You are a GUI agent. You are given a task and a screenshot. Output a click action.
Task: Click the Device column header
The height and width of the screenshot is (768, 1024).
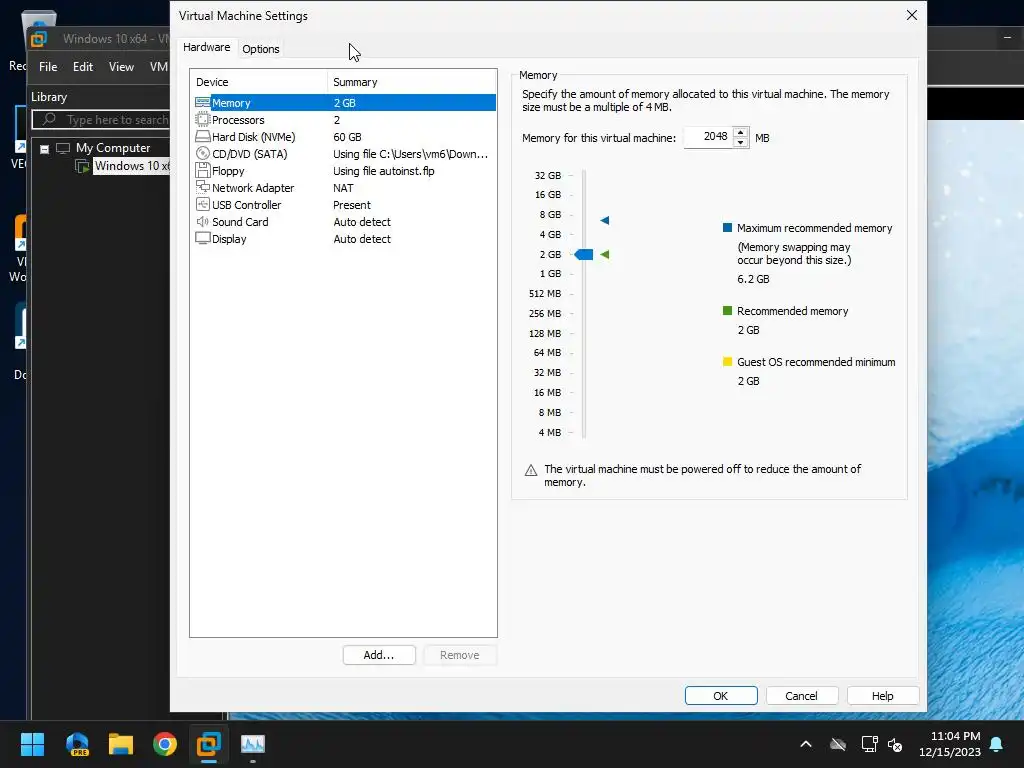(259, 82)
